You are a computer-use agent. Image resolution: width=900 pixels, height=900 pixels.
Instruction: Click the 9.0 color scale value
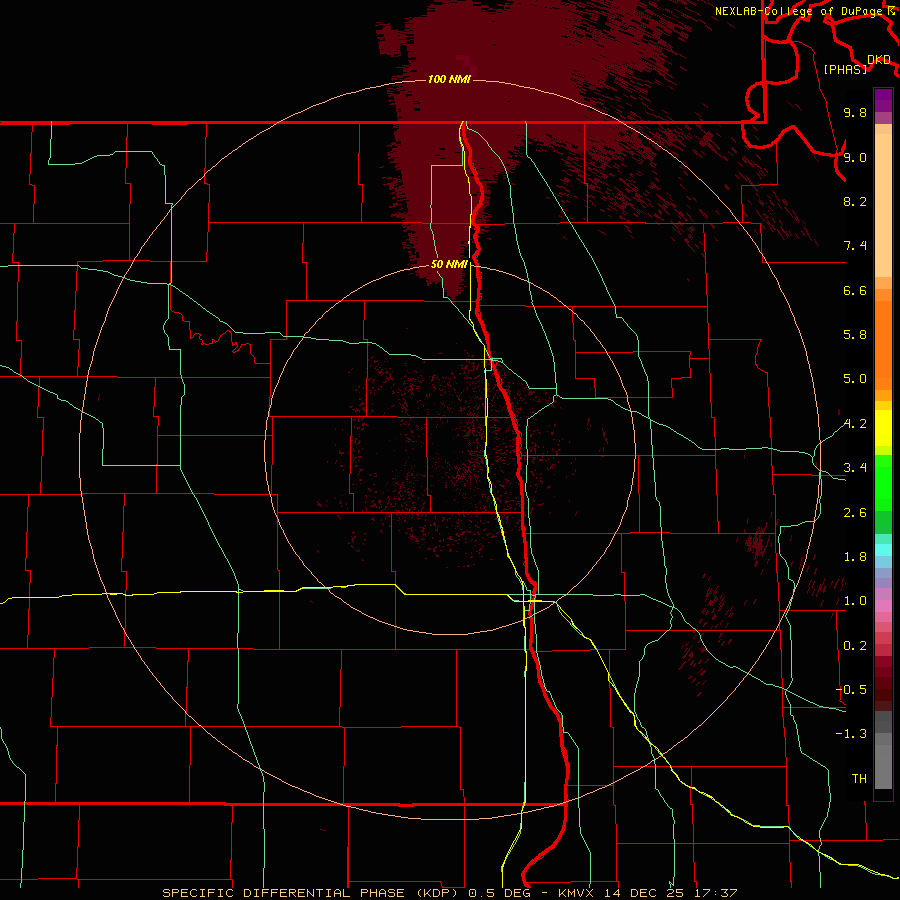tap(855, 157)
